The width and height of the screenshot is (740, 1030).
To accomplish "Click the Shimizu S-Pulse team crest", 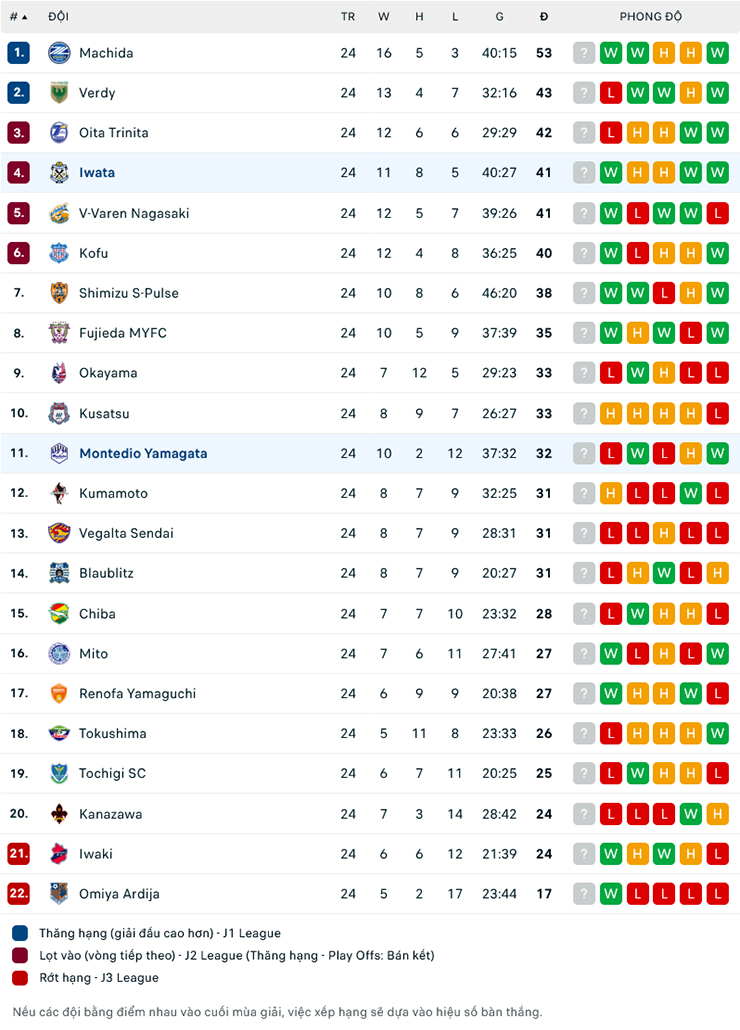I will tap(59, 293).
